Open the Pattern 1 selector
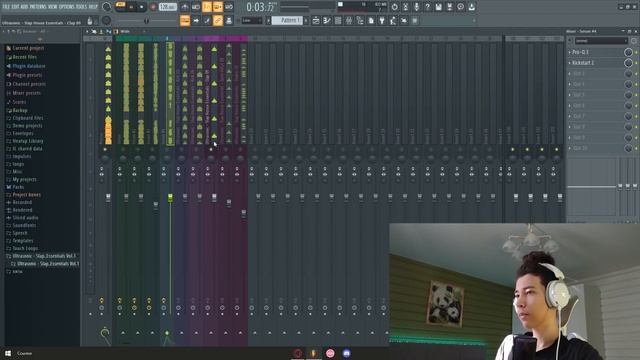The image size is (640, 360). [x=287, y=20]
